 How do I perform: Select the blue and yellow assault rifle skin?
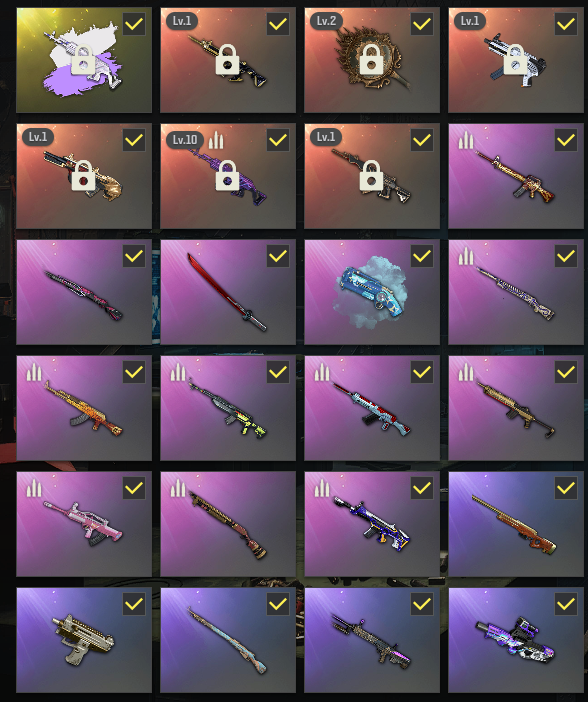pyautogui.click(x=372, y=524)
